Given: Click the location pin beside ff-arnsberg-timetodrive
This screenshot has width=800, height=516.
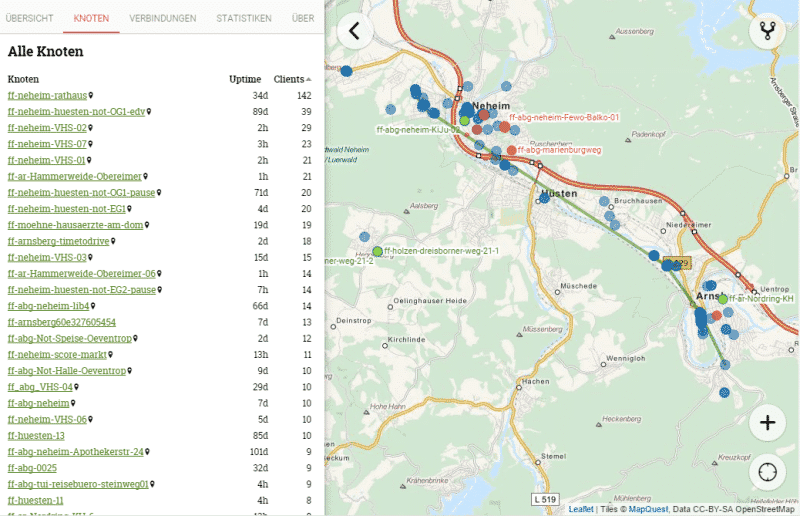Looking at the screenshot, I should click(x=113, y=241).
